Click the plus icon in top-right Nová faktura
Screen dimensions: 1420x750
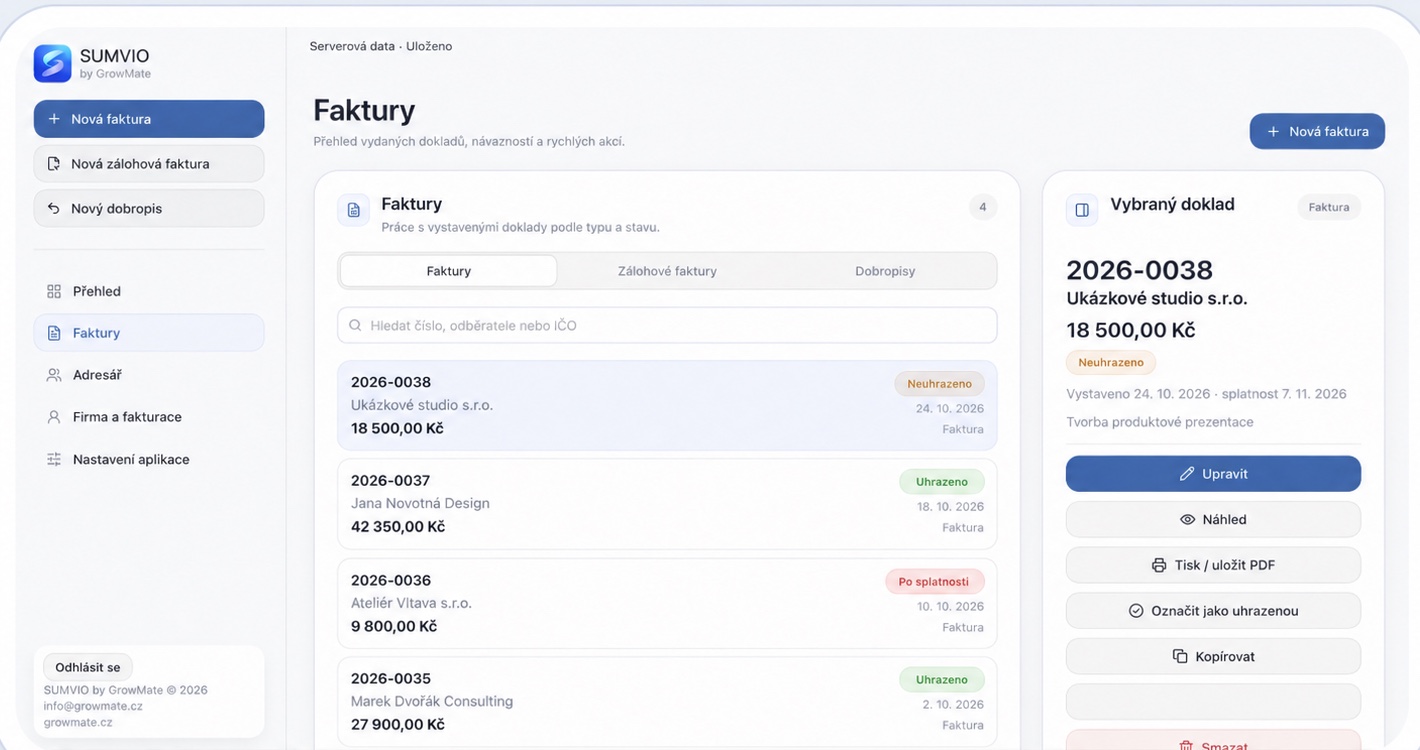1273,131
